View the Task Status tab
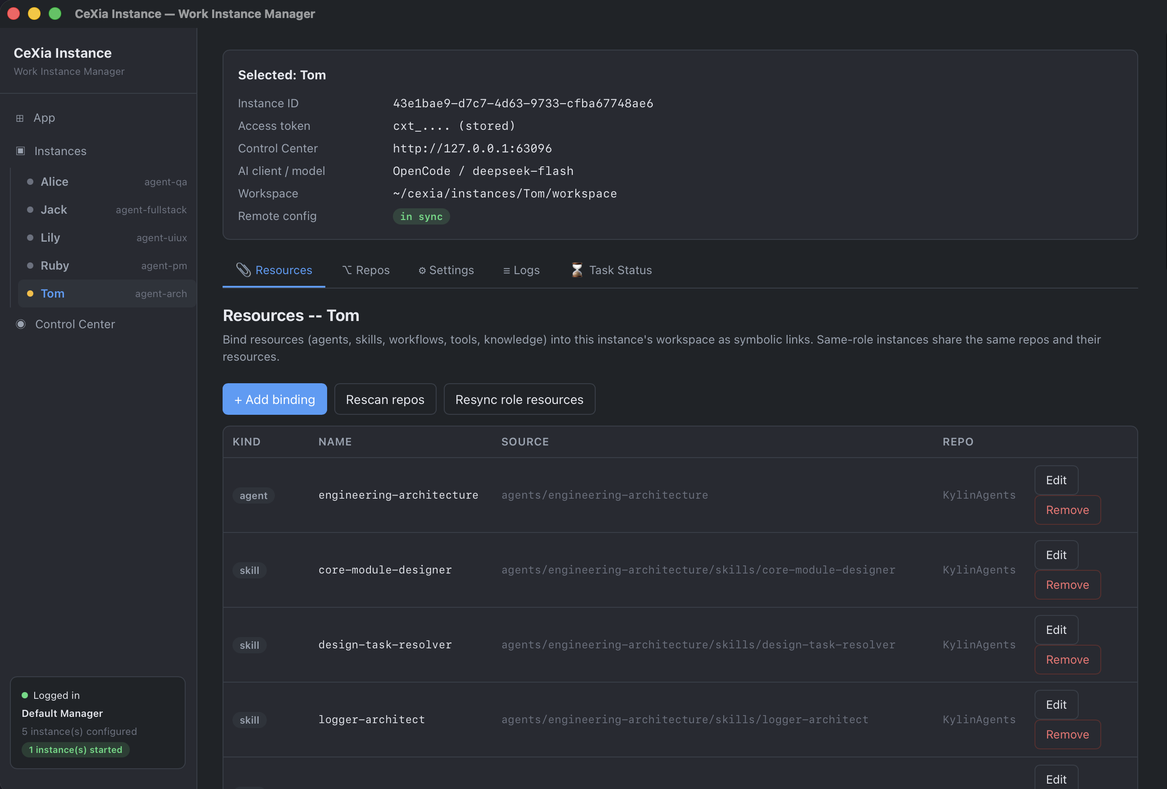The width and height of the screenshot is (1167, 789). click(611, 270)
